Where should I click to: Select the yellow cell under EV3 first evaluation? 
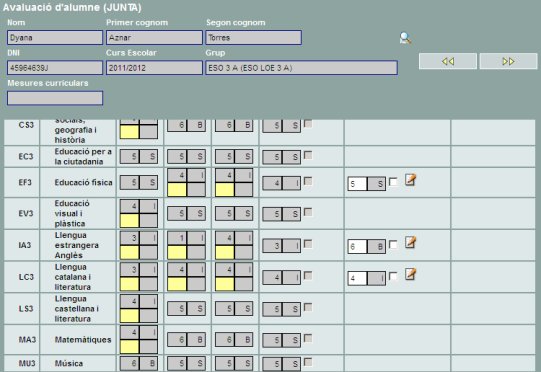(129, 221)
